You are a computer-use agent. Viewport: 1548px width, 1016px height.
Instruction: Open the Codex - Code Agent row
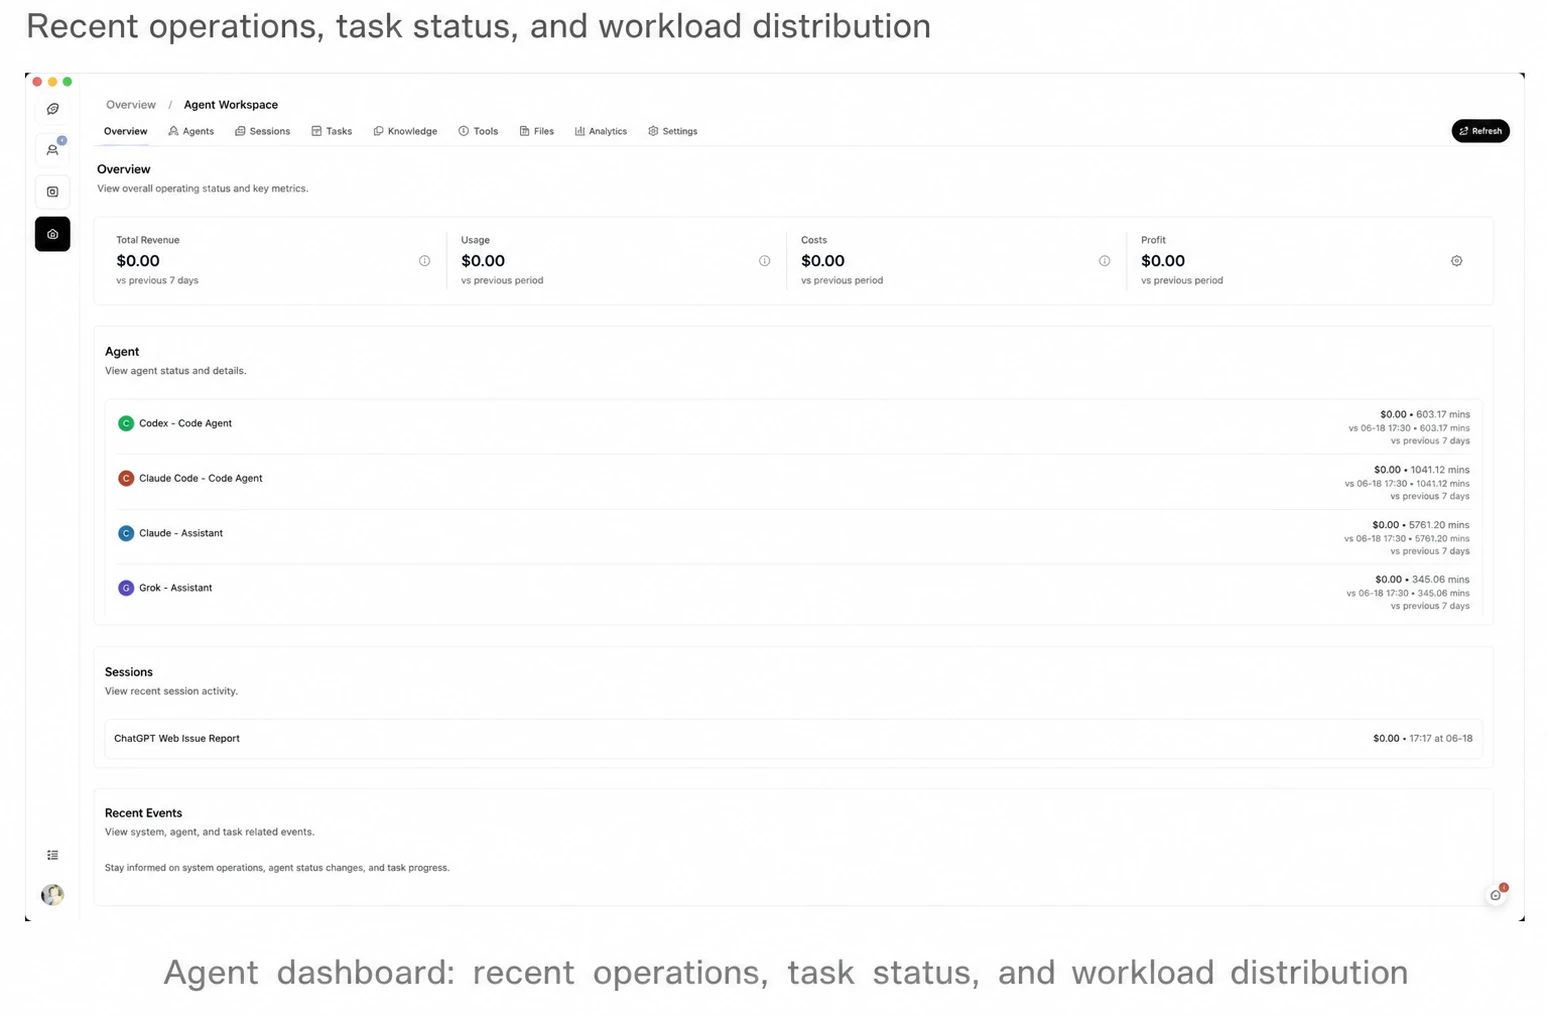pos(793,426)
